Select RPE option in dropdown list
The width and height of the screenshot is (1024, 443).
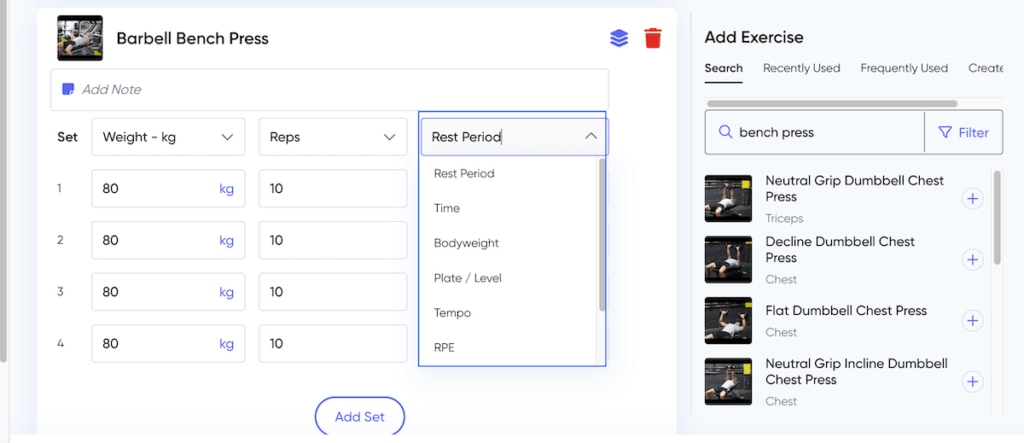[x=445, y=348]
